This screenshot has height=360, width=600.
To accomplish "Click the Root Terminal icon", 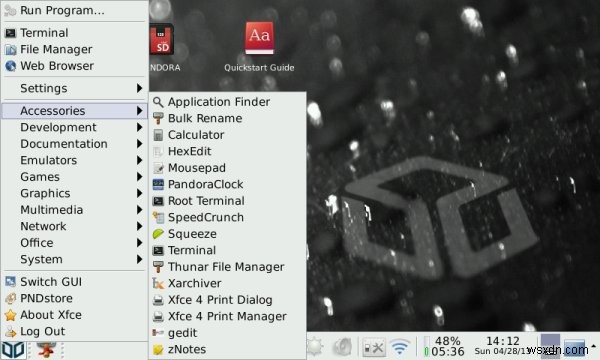I will [158, 201].
